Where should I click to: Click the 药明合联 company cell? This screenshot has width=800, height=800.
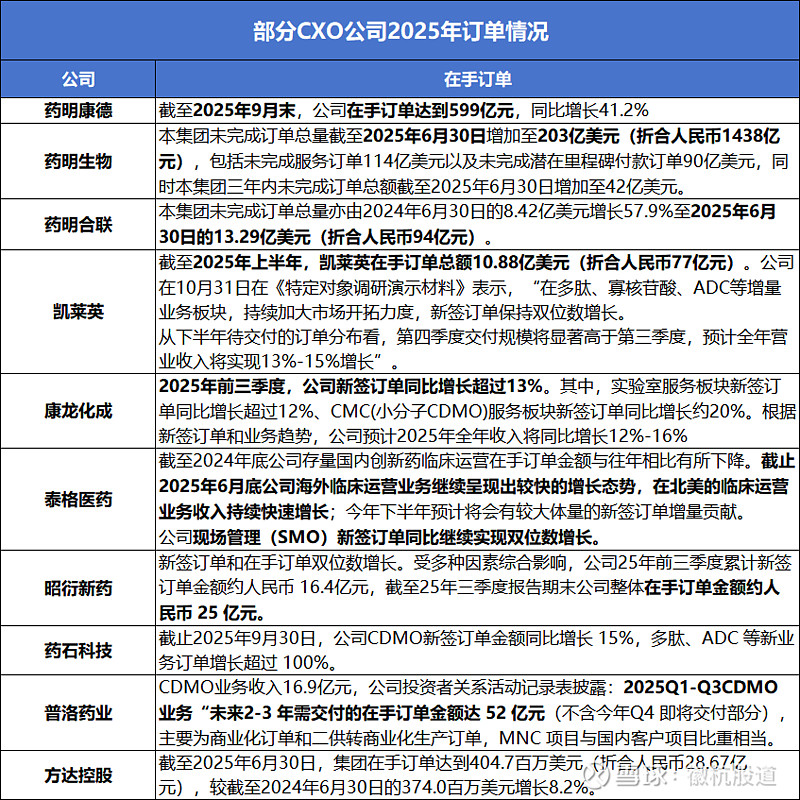point(78,224)
